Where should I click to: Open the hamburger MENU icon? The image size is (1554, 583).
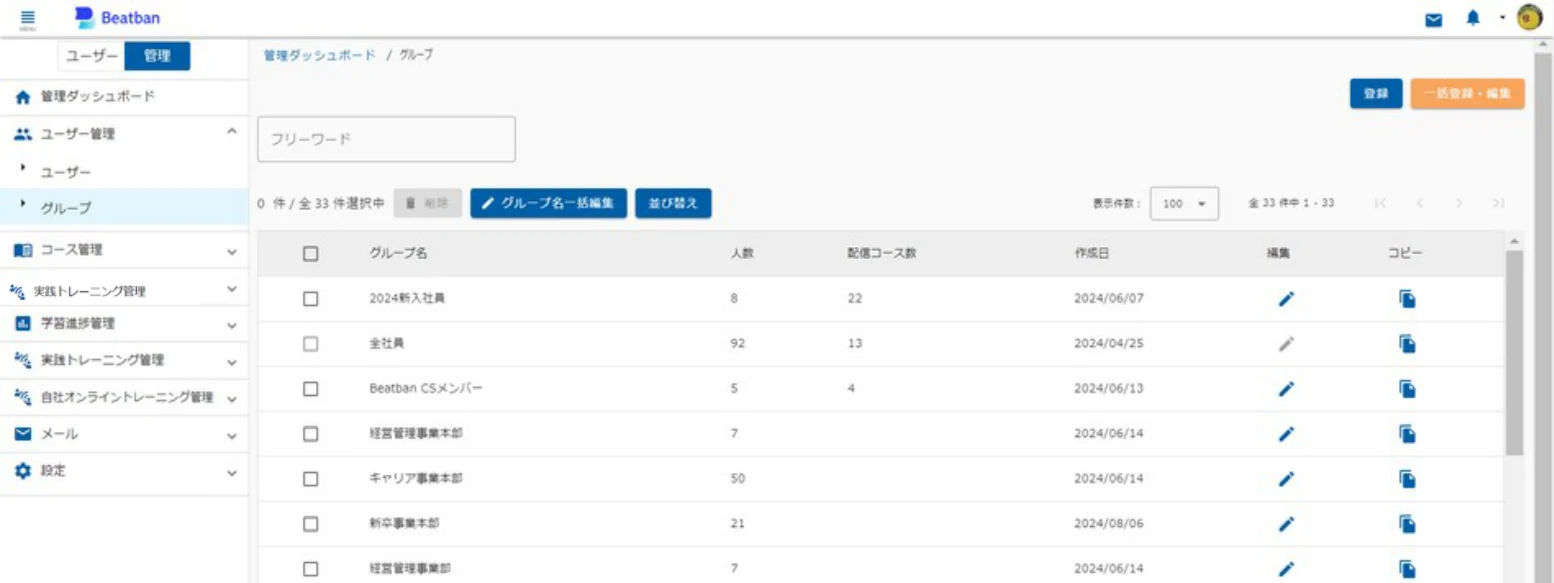click(27, 18)
